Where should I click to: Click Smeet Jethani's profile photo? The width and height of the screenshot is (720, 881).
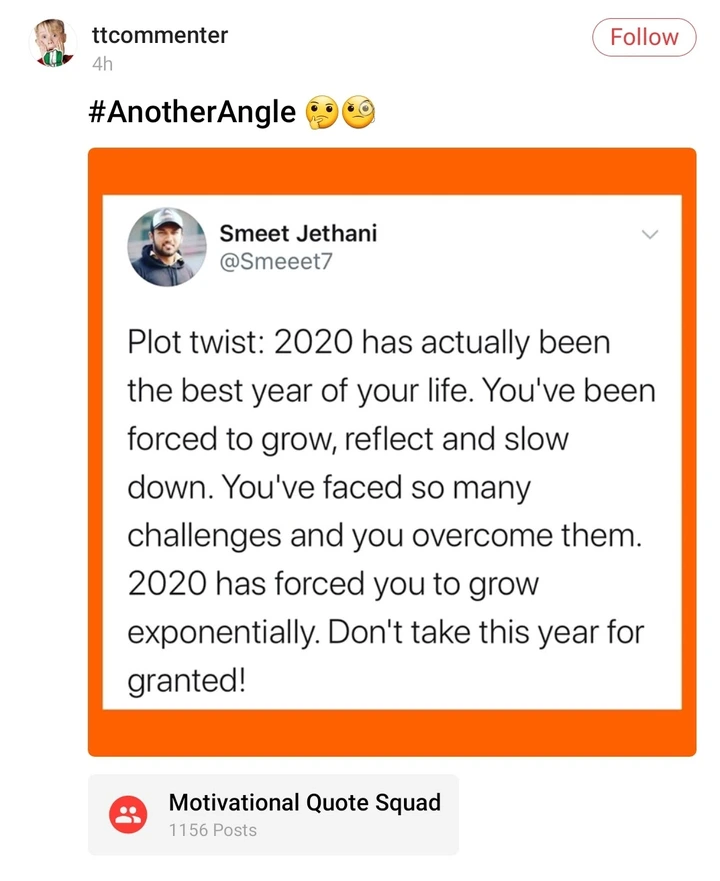166,247
